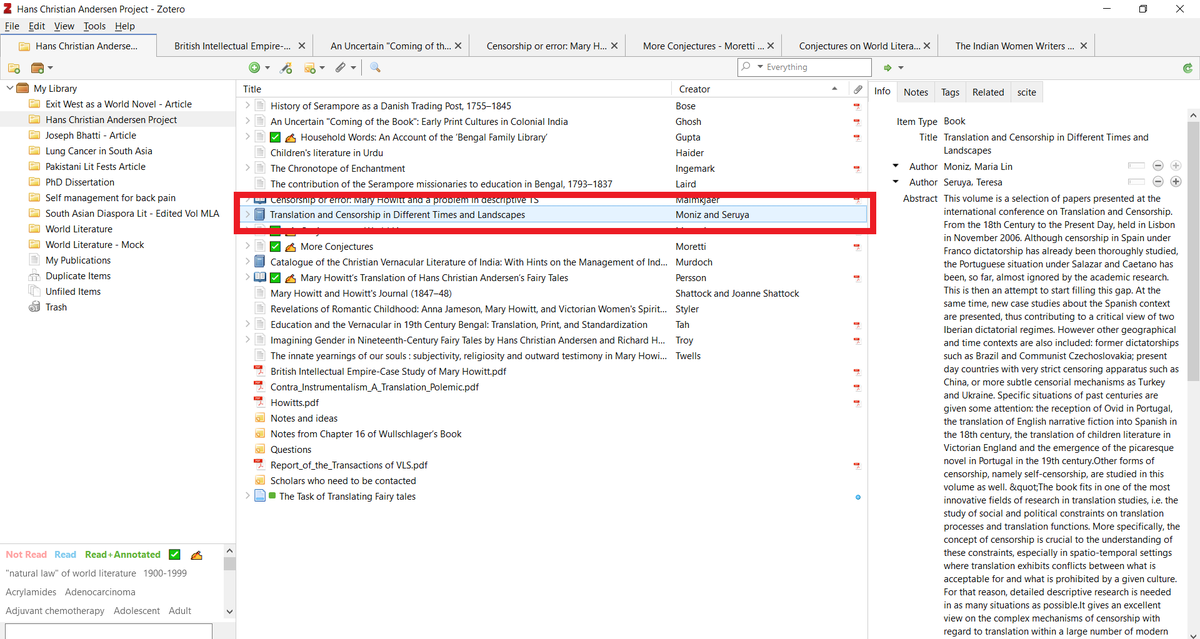Toggle the 'Not Read' colored tag filter
The height and width of the screenshot is (639, 1200).
26,554
